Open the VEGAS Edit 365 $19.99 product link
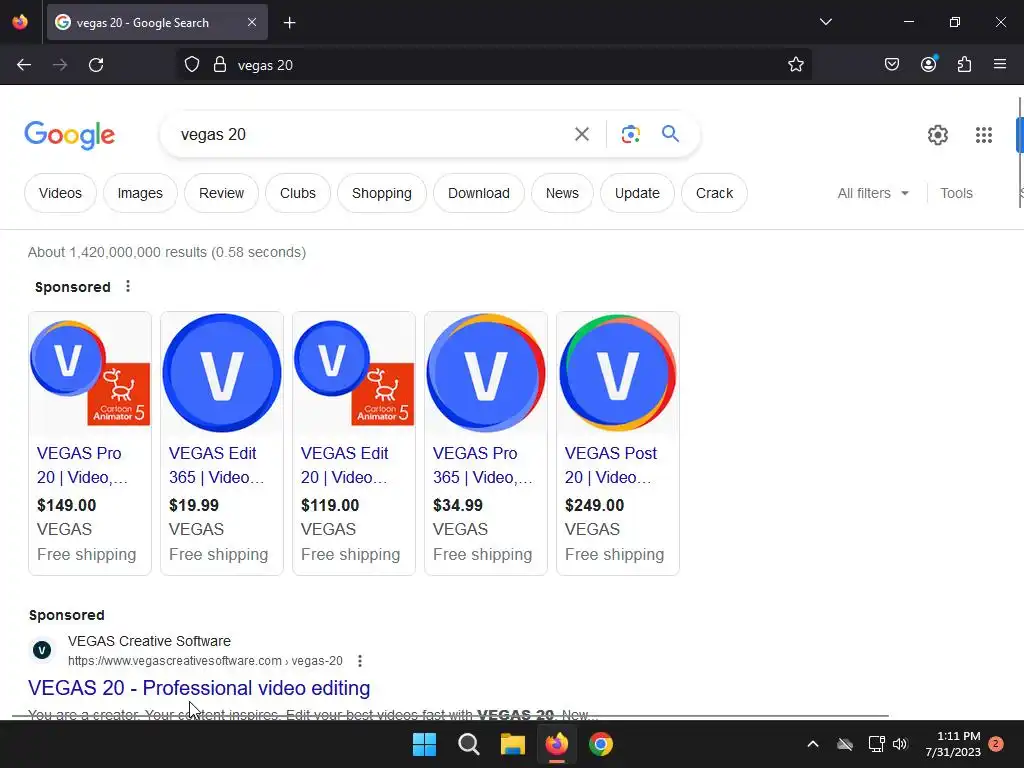The image size is (1024, 768). pyautogui.click(x=216, y=465)
